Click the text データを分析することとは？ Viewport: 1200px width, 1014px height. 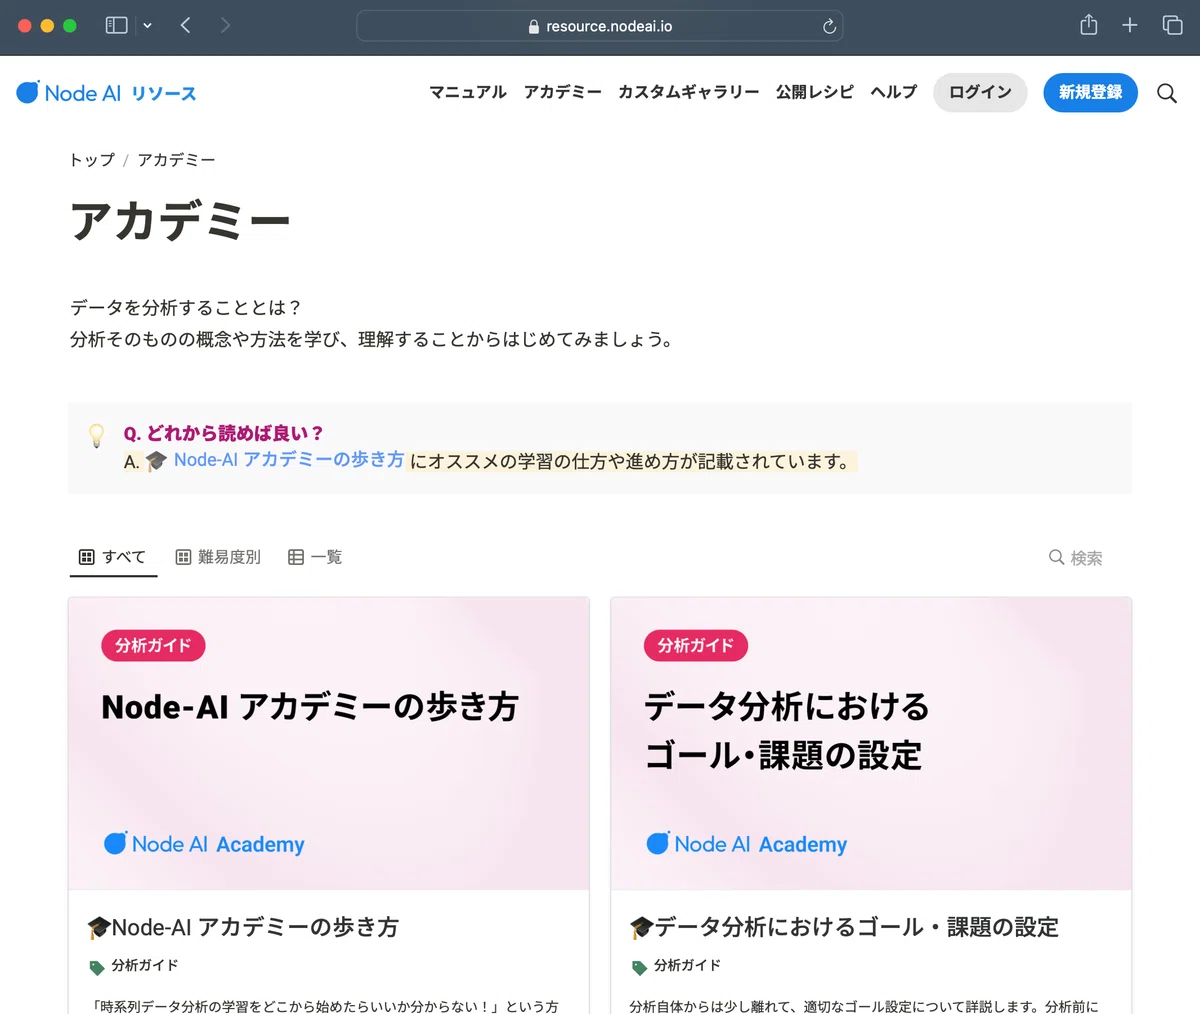[x=186, y=307]
